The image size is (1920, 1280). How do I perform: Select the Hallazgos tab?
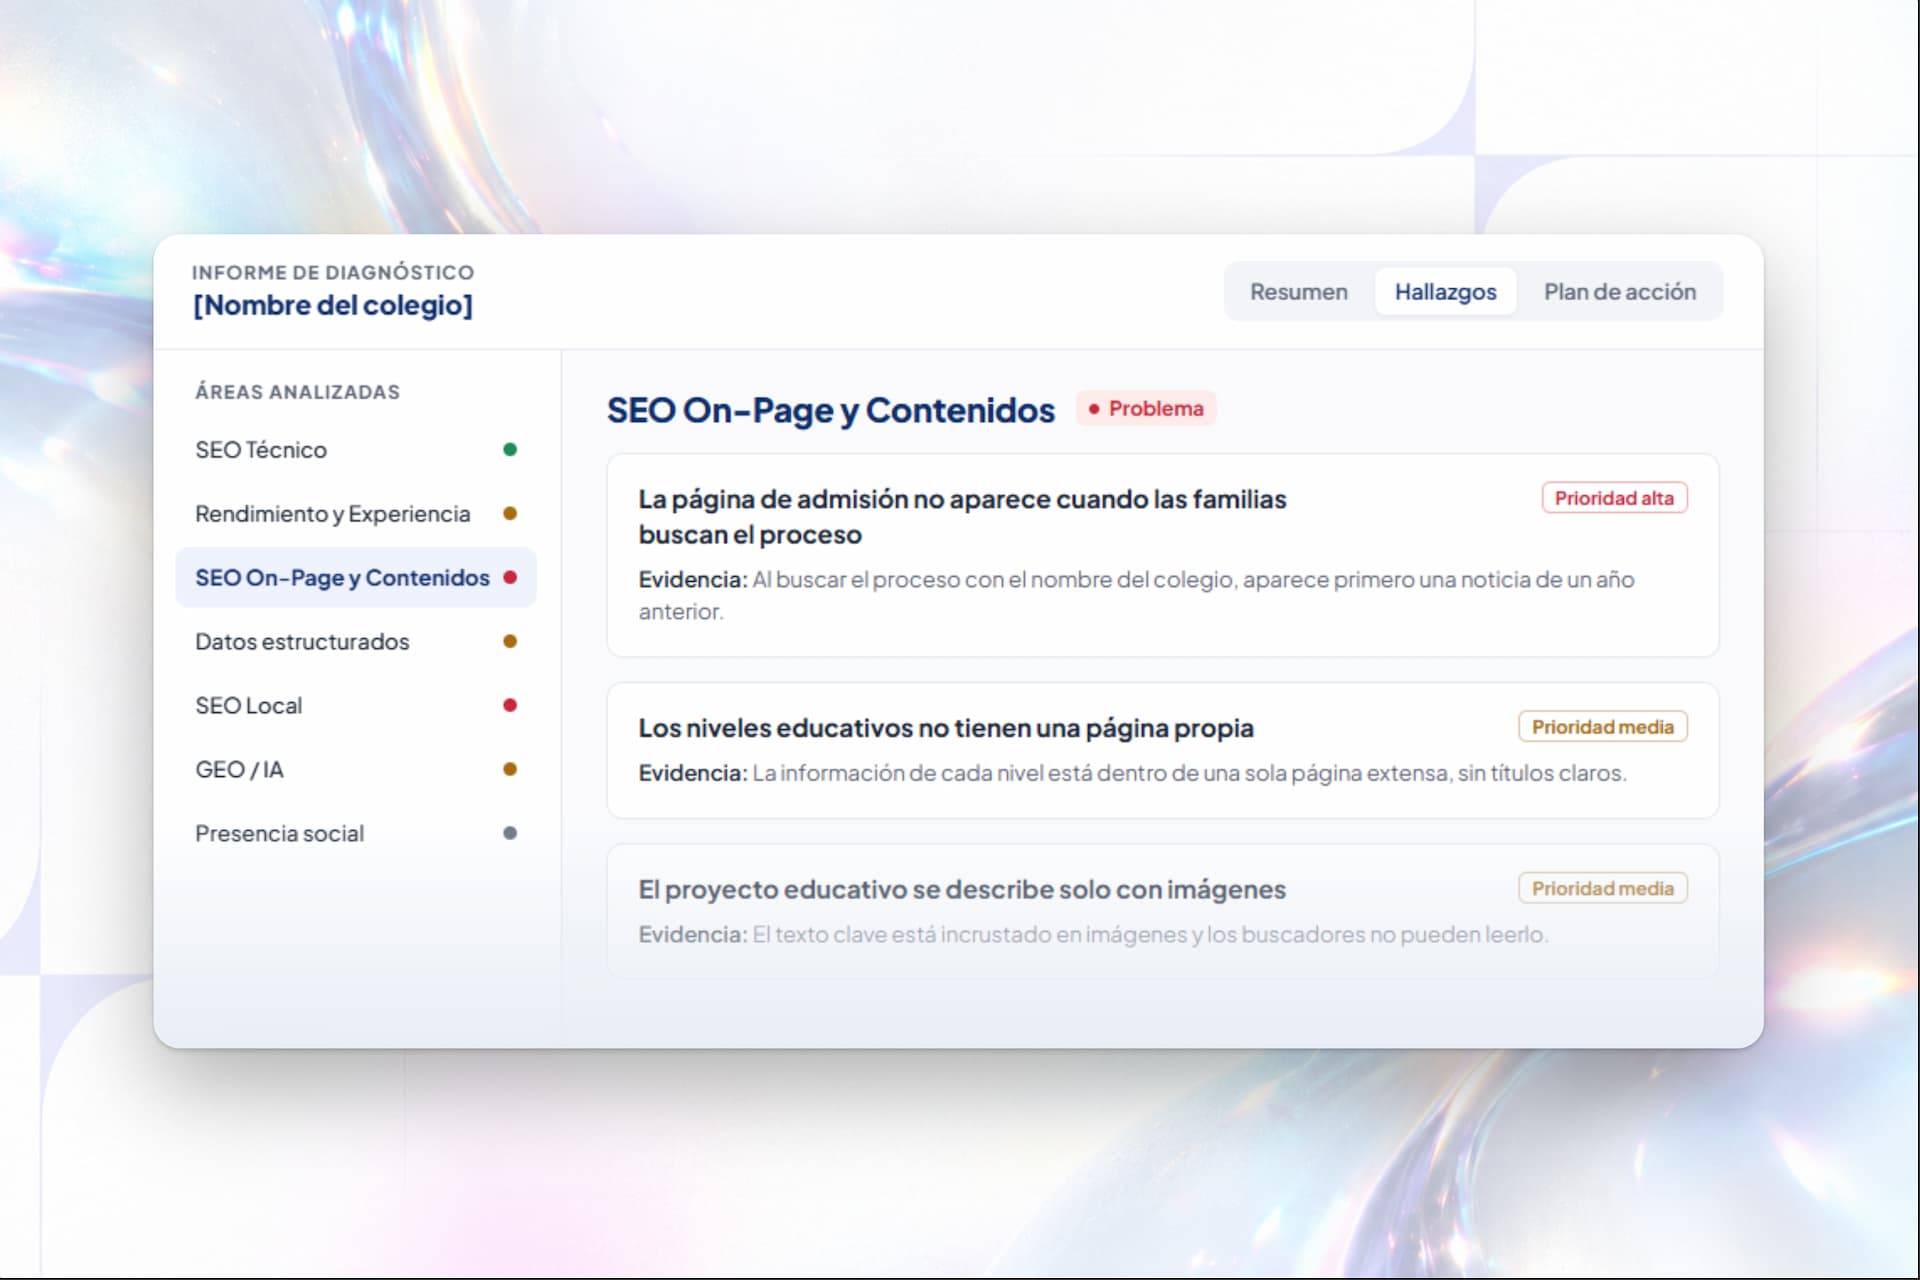[1445, 292]
